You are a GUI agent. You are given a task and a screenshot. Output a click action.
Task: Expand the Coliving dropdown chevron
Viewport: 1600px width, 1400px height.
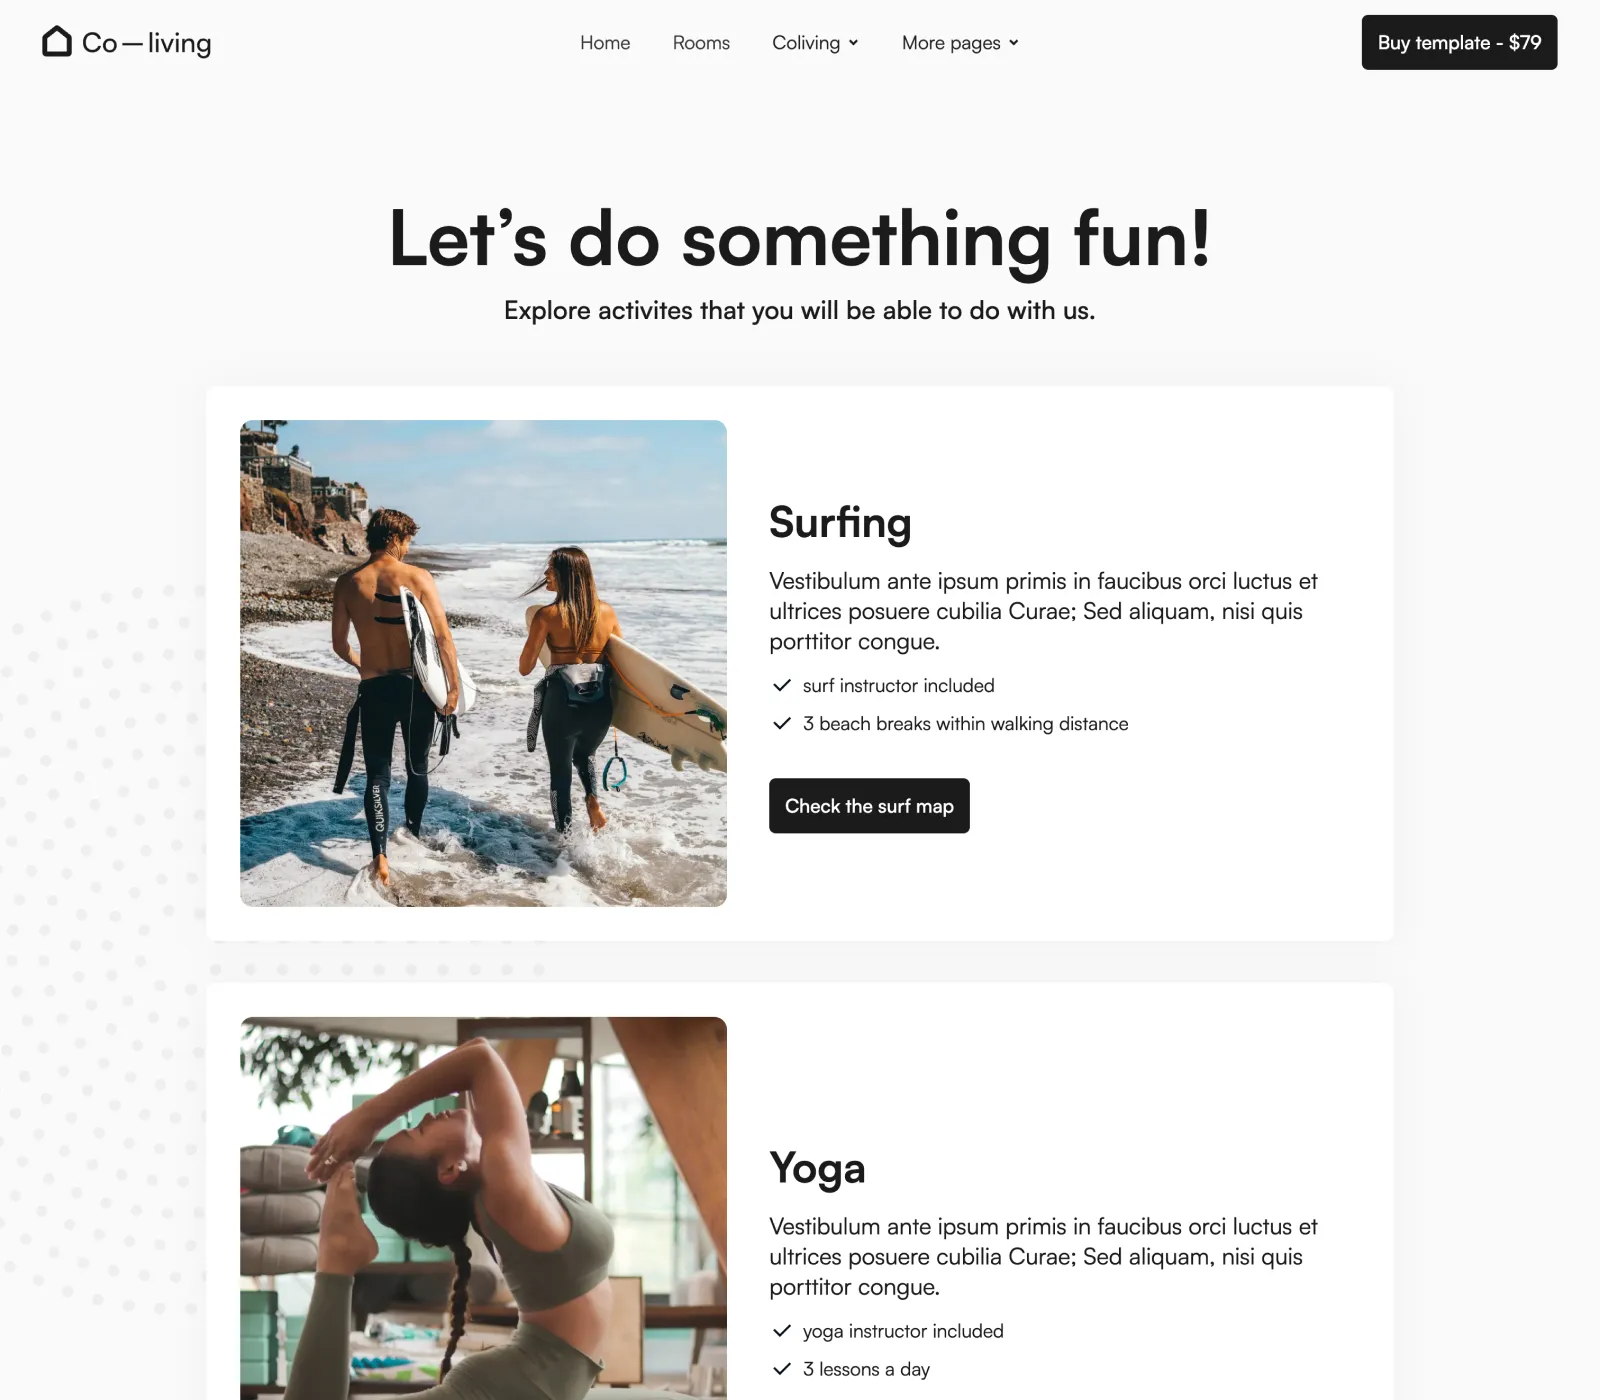coord(853,43)
